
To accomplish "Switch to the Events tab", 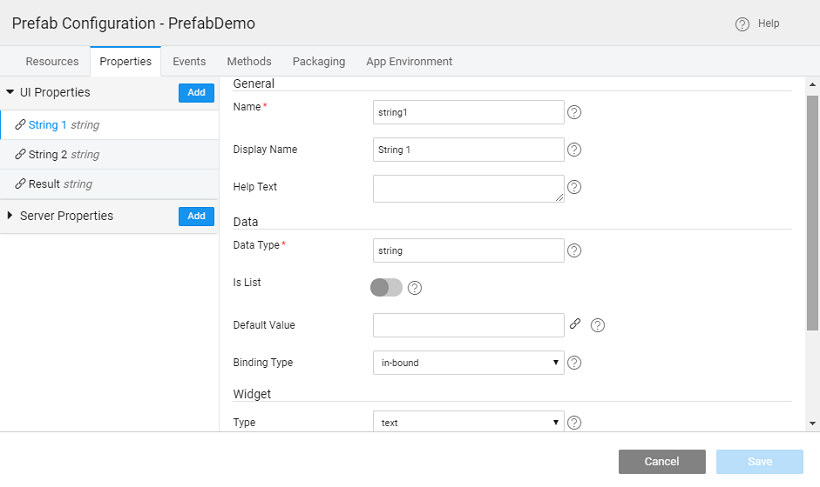I will [189, 62].
